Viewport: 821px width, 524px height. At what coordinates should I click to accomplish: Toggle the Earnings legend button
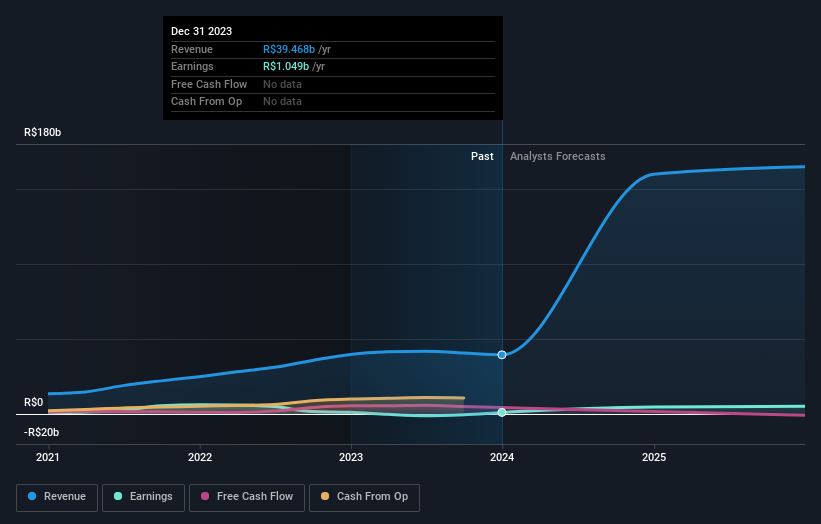point(143,497)
